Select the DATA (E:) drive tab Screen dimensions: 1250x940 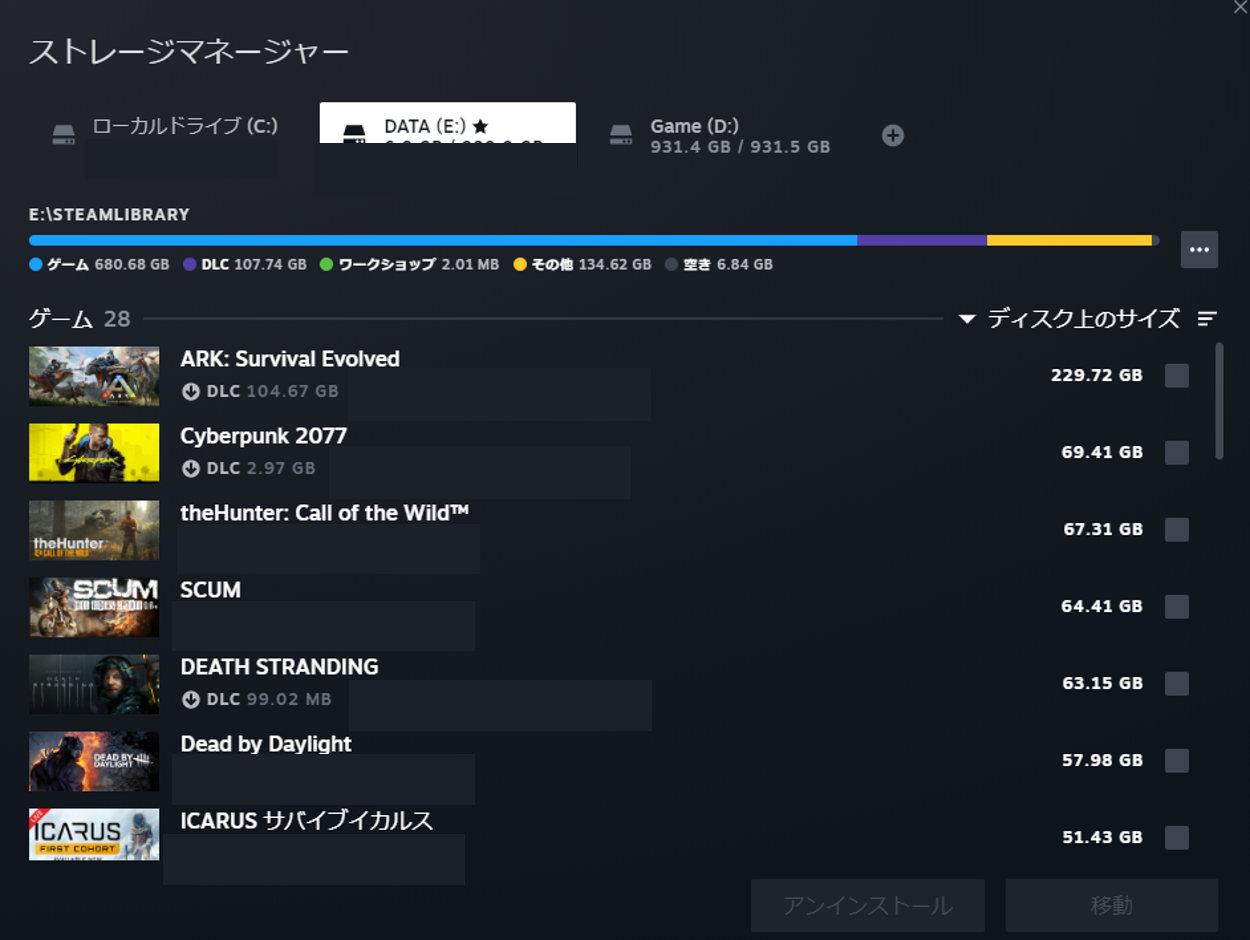point(448,123)
